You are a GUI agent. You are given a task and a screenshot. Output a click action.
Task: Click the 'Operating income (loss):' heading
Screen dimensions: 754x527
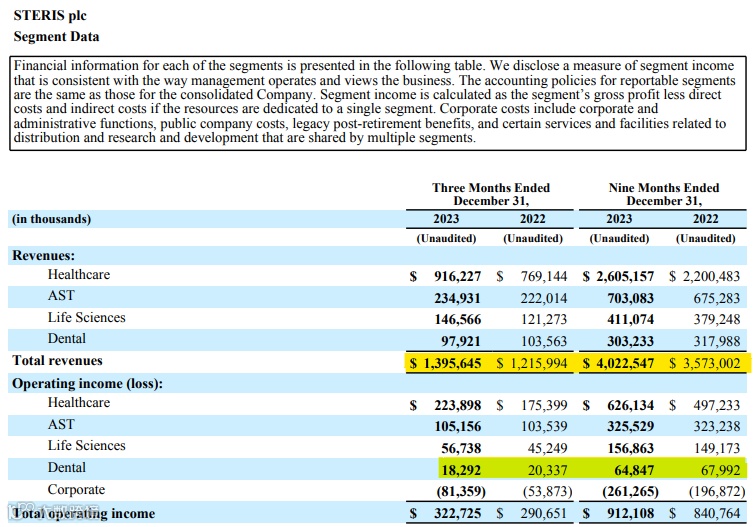point(88,384)
